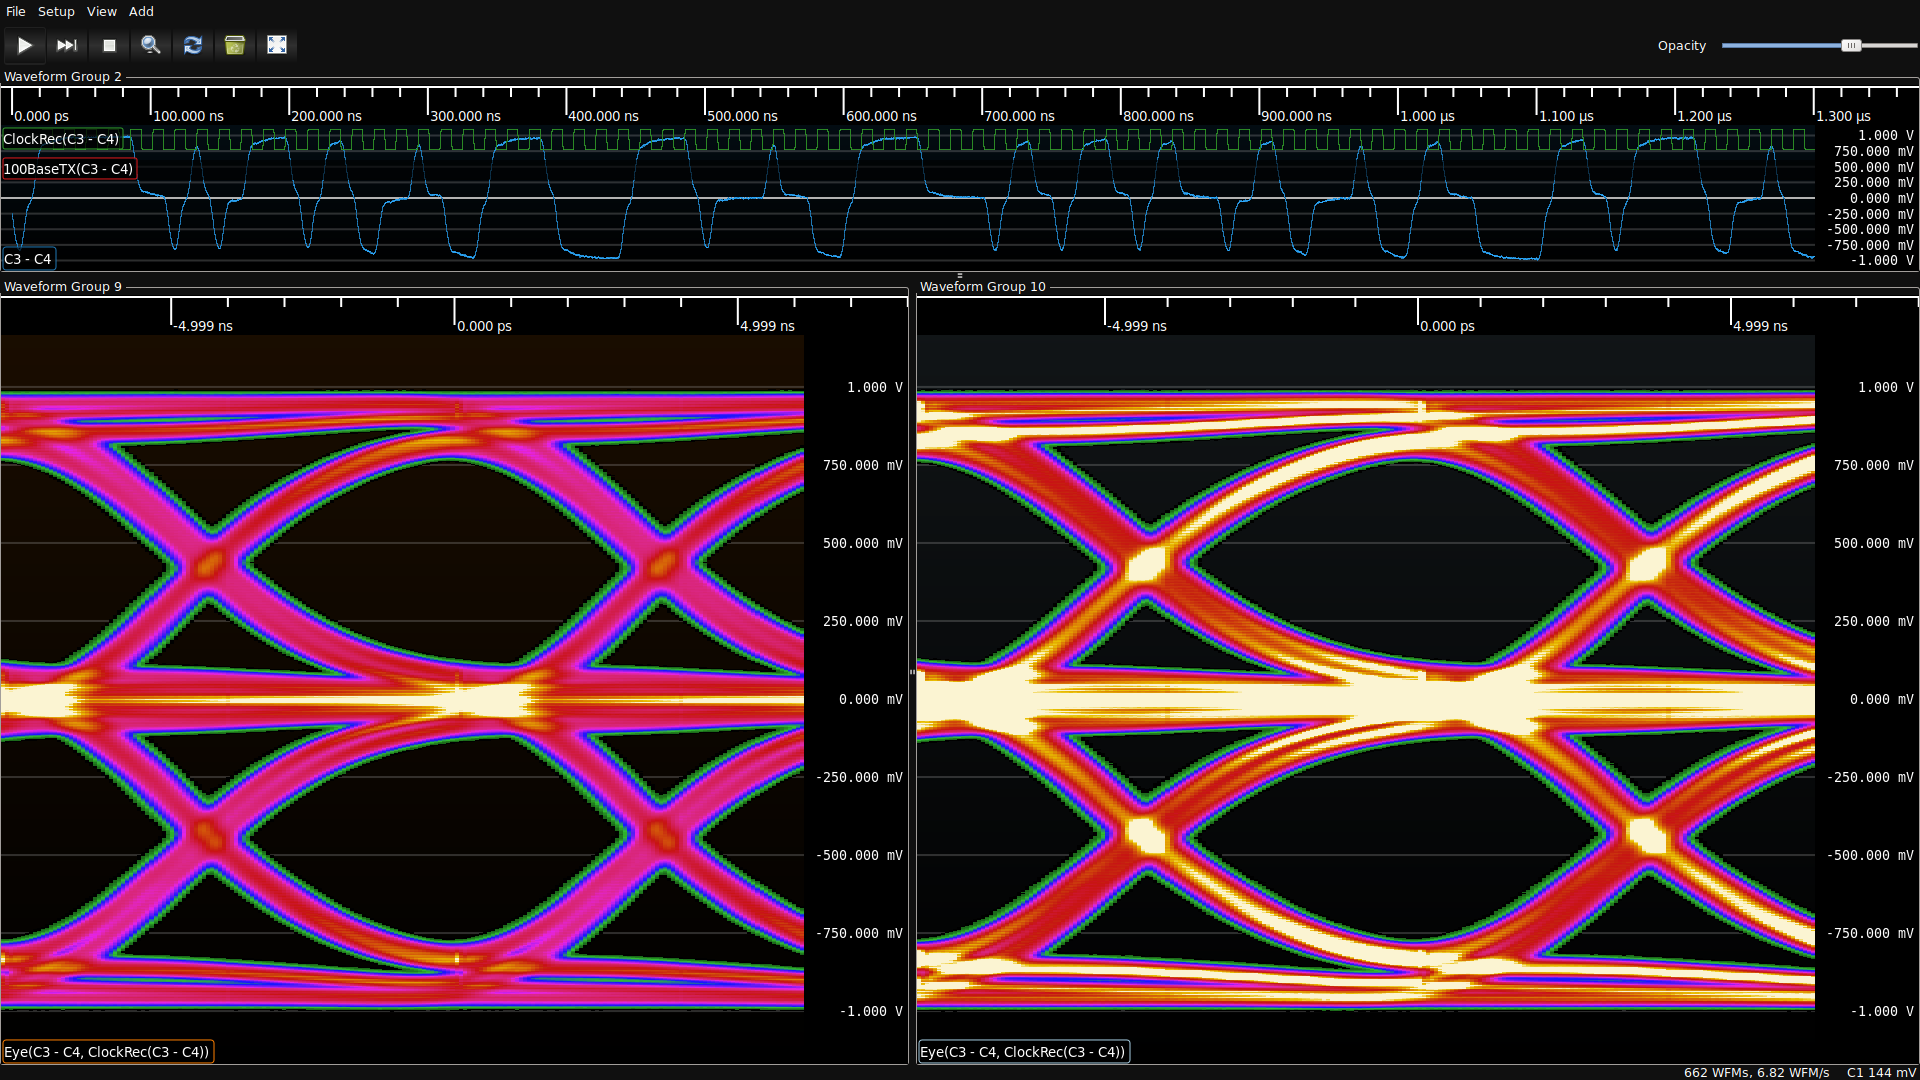
Task: Click the 800.000 ns timeline marker
Action: click(x=1158, y=116)
